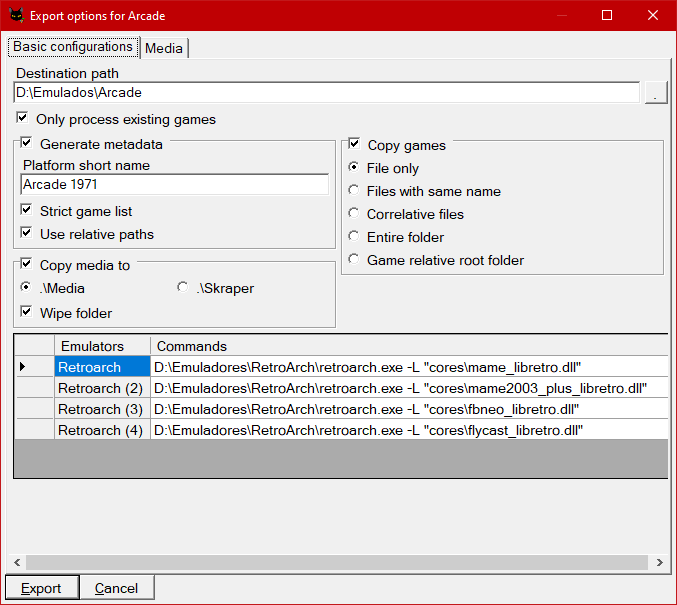This screenshot has width=677, height=605.
Task: Click the mame2003_plus_libretro.dll command cell
Action: tap(409, 388)
